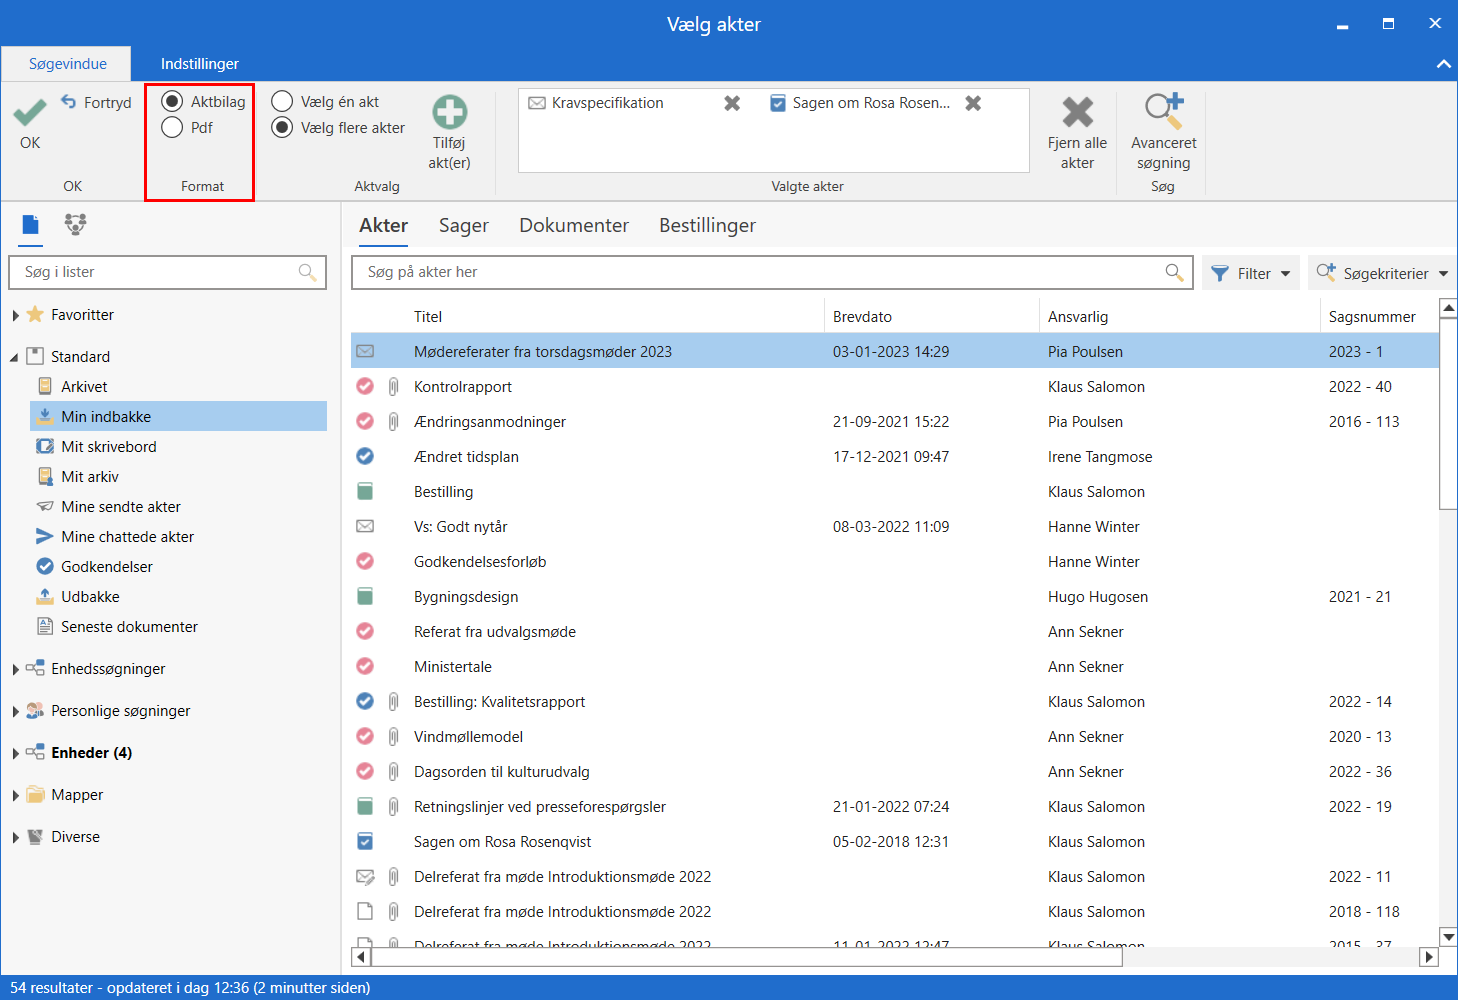
Task: Switch to the organization tree view icon
Action: (75, 224)
